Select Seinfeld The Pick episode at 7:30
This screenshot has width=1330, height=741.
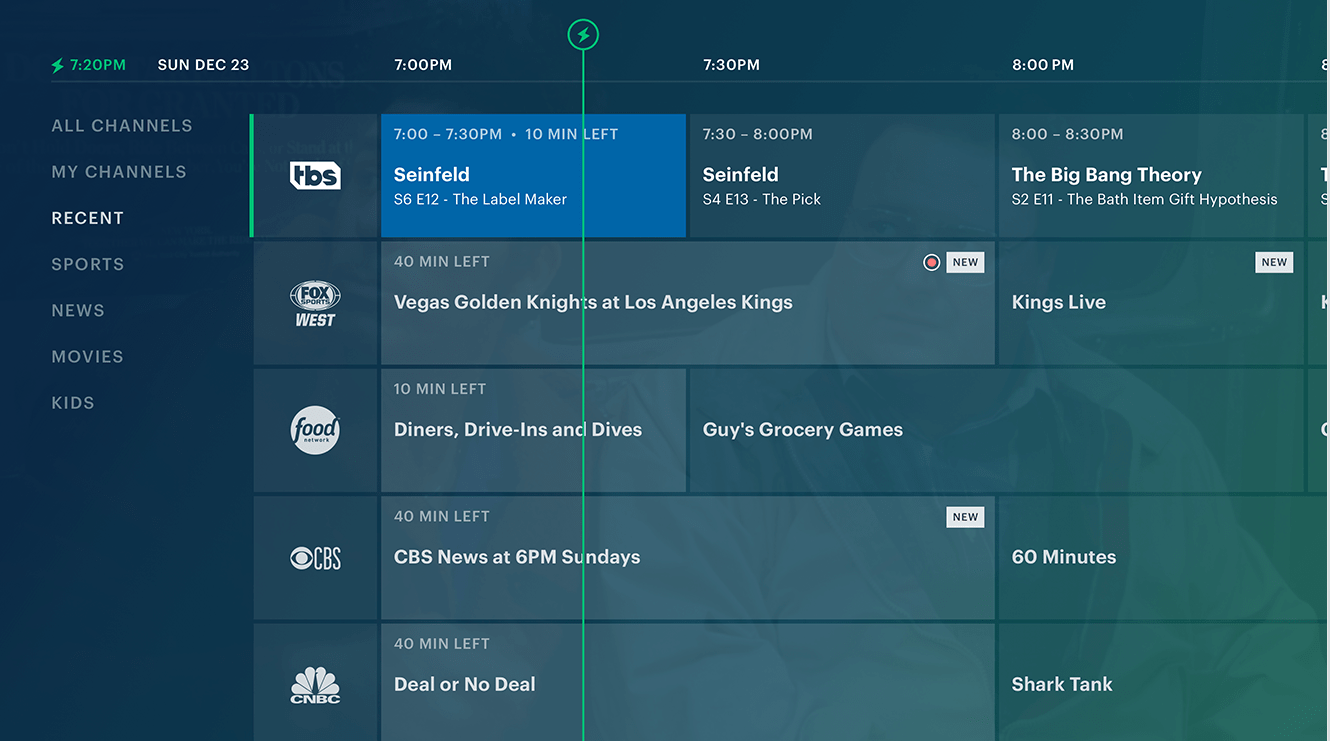tap(842, 176)
